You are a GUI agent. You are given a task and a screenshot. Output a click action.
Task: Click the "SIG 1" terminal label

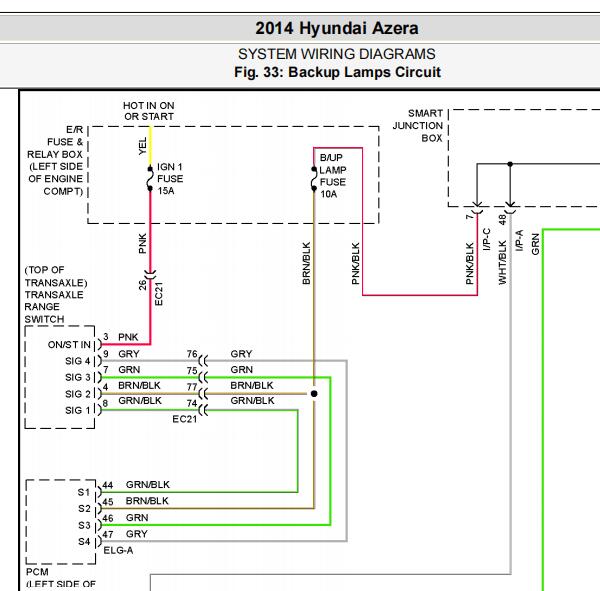click(x=78, y=410)
